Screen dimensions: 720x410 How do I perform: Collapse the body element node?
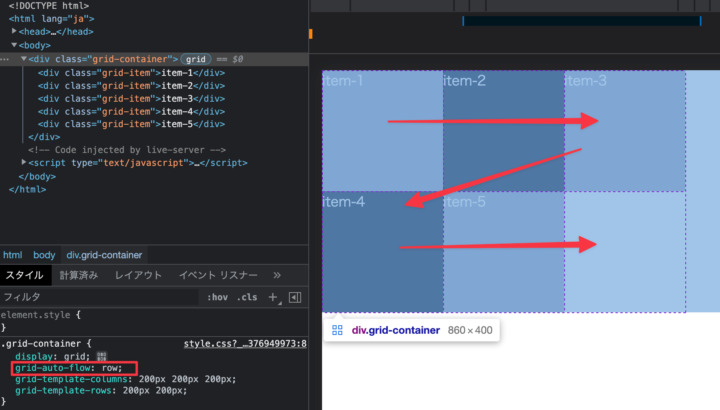[x=14, y=45]
